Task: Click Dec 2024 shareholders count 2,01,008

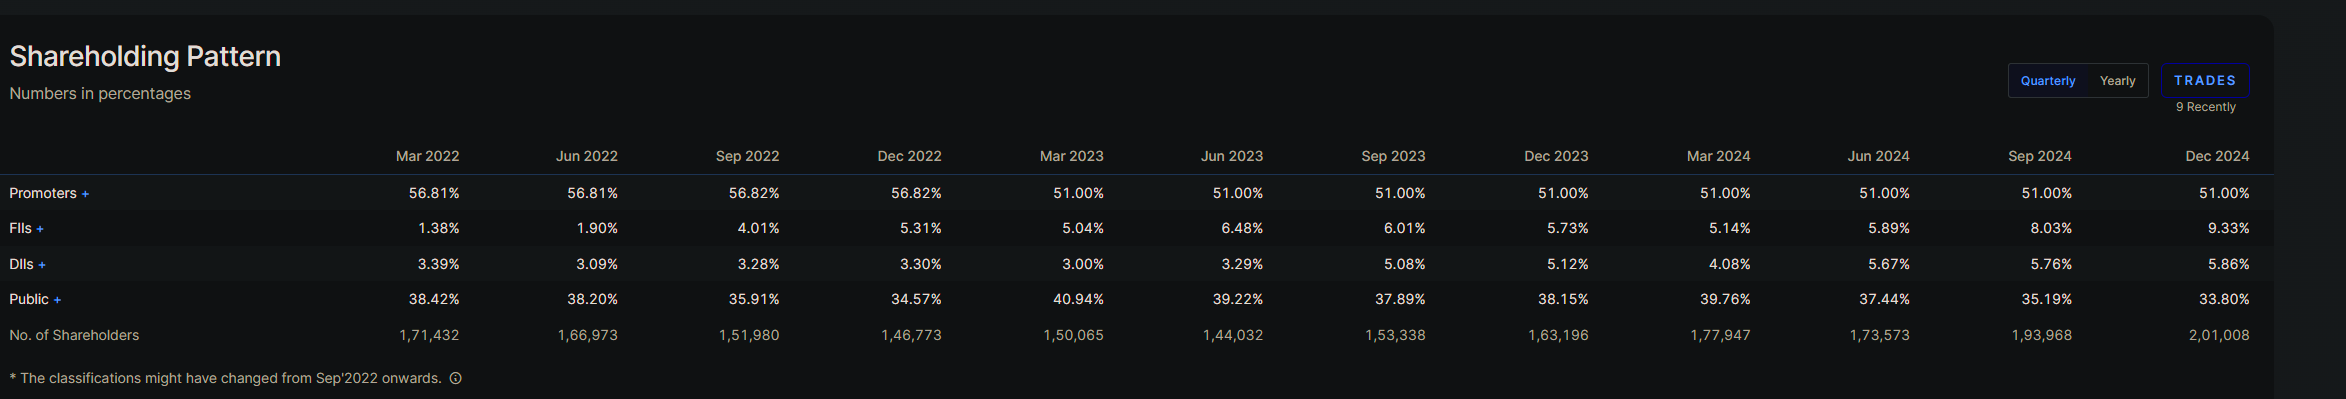Action: coord(2219,335)
